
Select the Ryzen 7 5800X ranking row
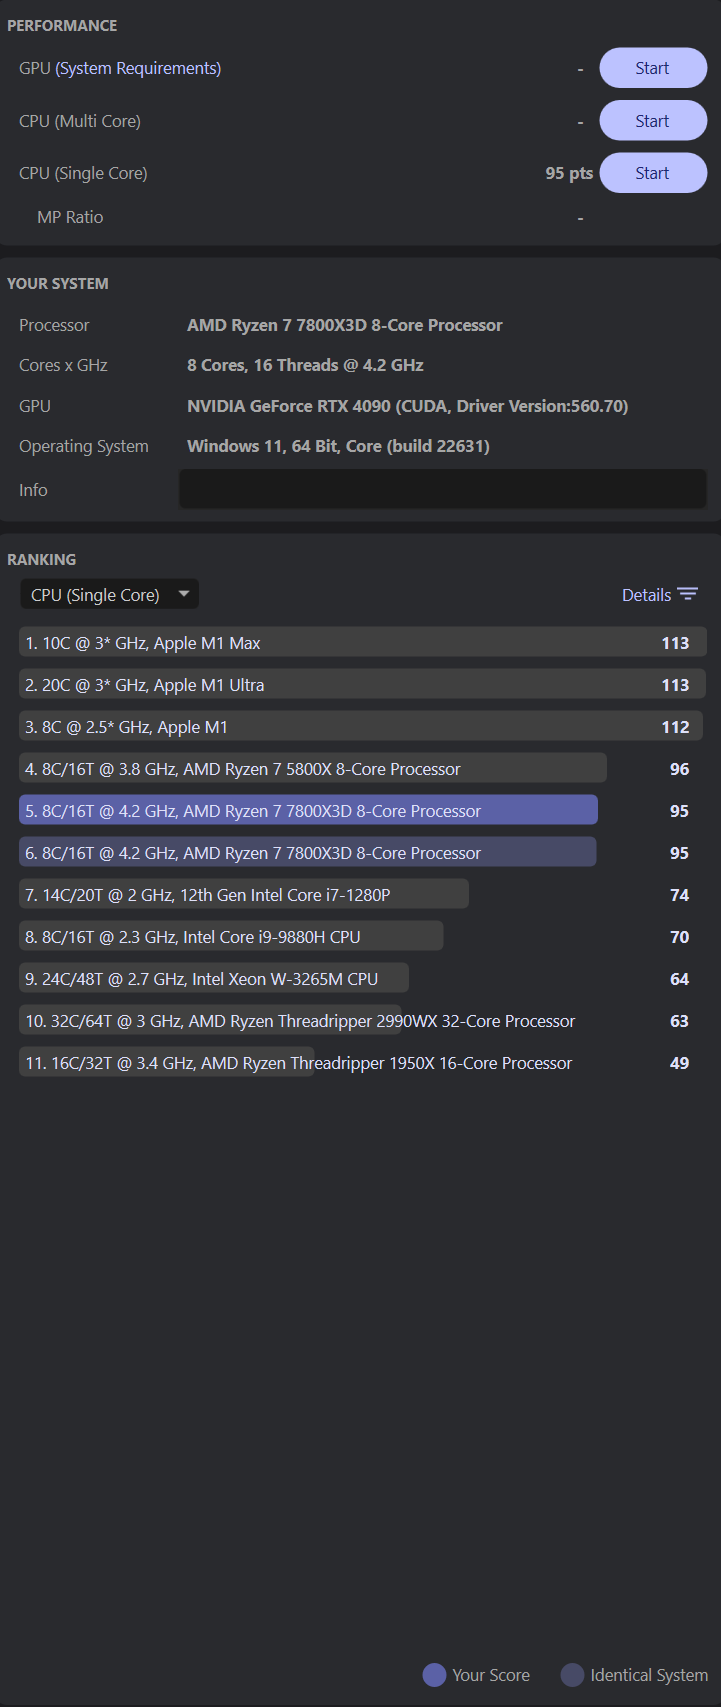[362, 769]
